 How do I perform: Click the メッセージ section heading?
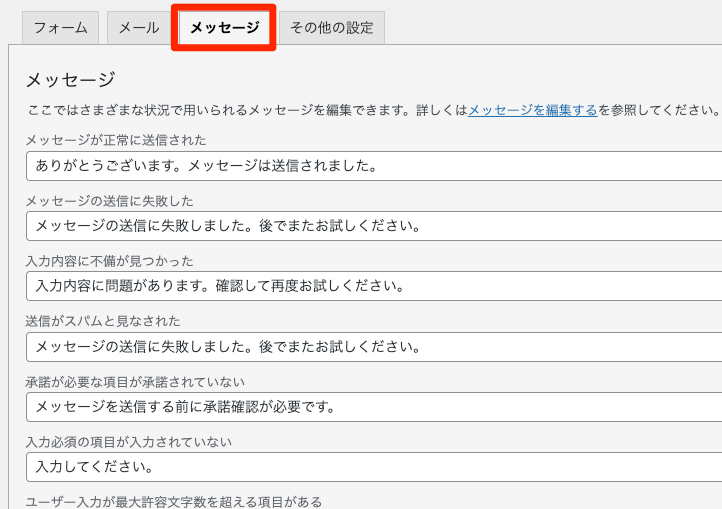pos(70,79)
